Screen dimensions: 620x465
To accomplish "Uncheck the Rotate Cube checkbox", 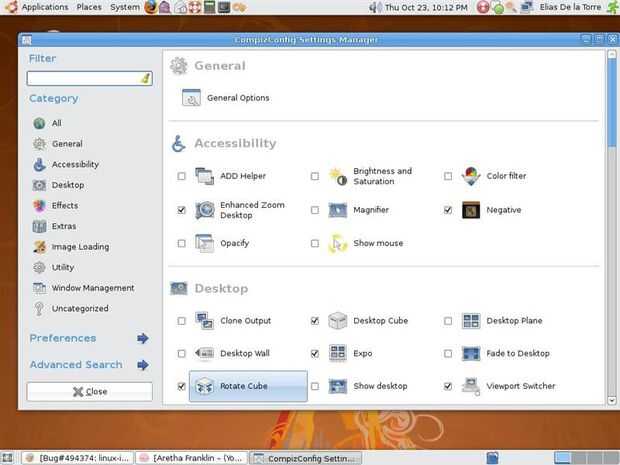I will click(x=181, y=386).
